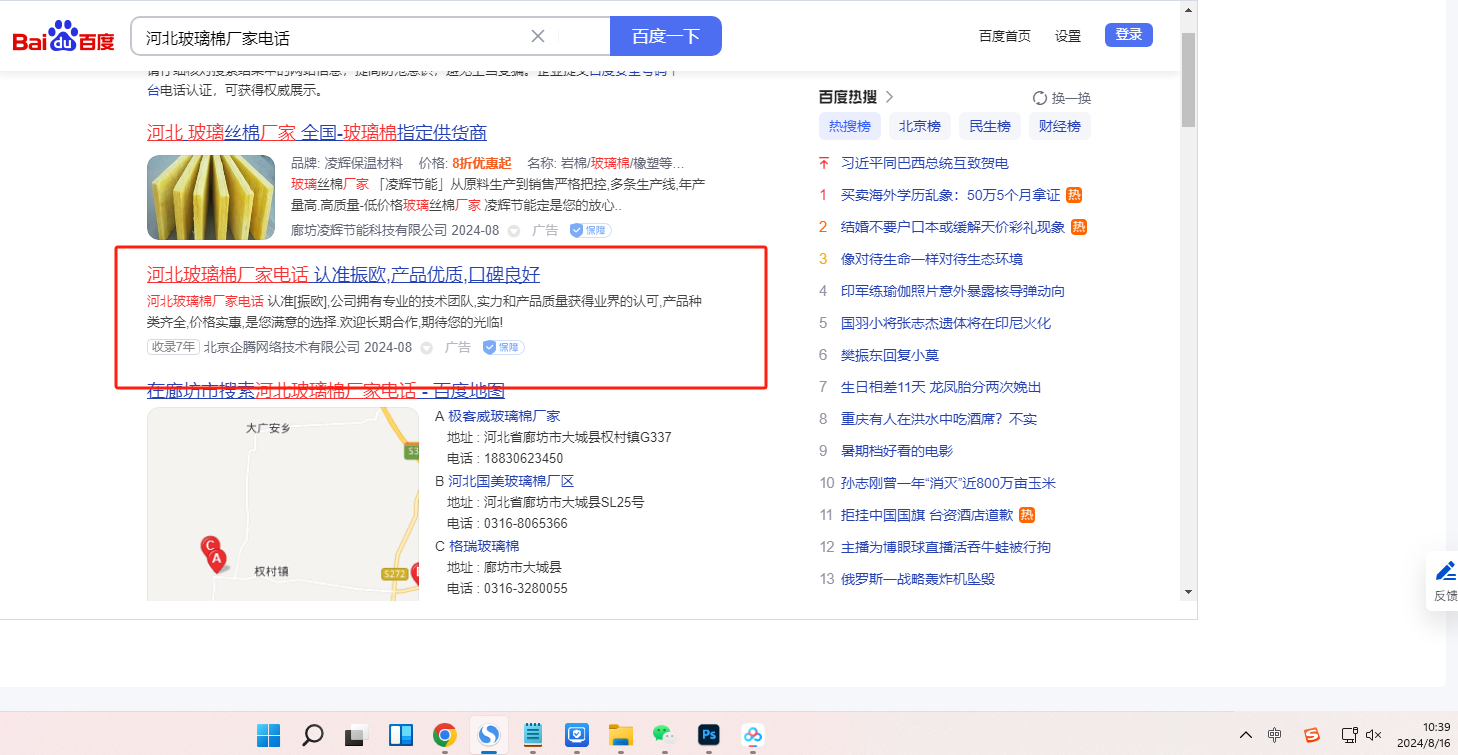The image size is (1458, 755).
Task: Expand the 百度热搜 chevron arrow
Action: pyautogui.click(x=889, y=97)
